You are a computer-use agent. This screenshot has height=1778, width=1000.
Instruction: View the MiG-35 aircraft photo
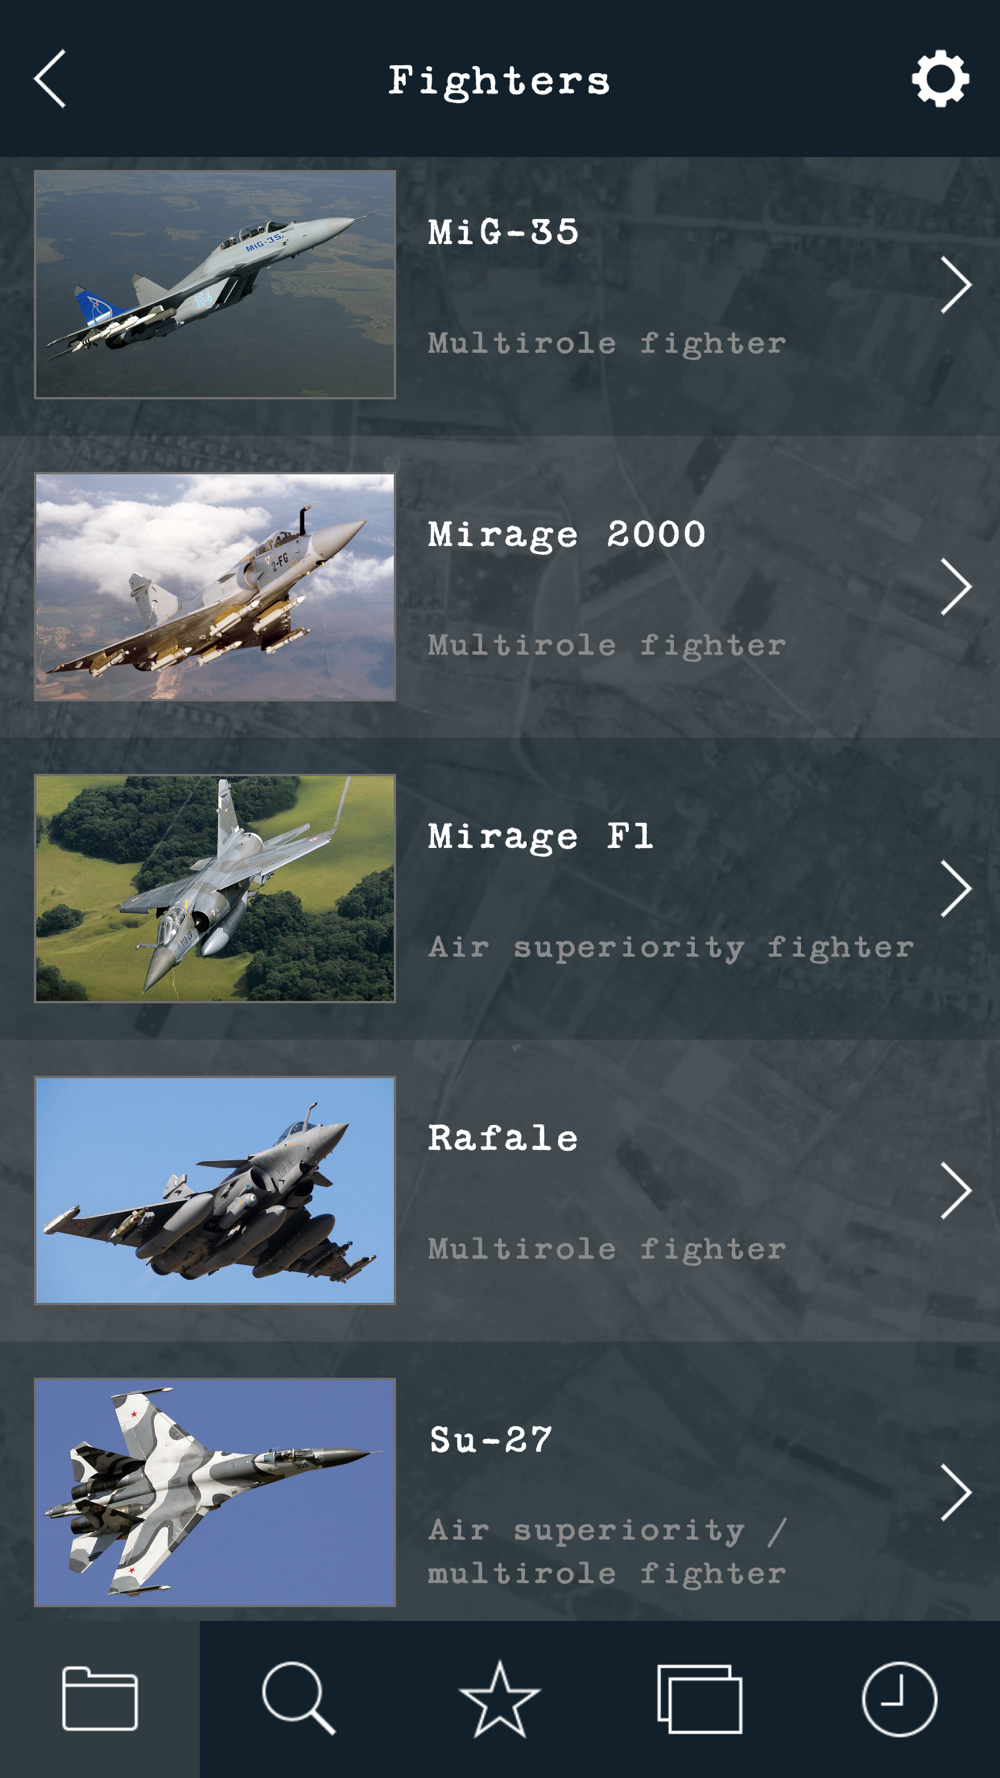pos(215,285)
